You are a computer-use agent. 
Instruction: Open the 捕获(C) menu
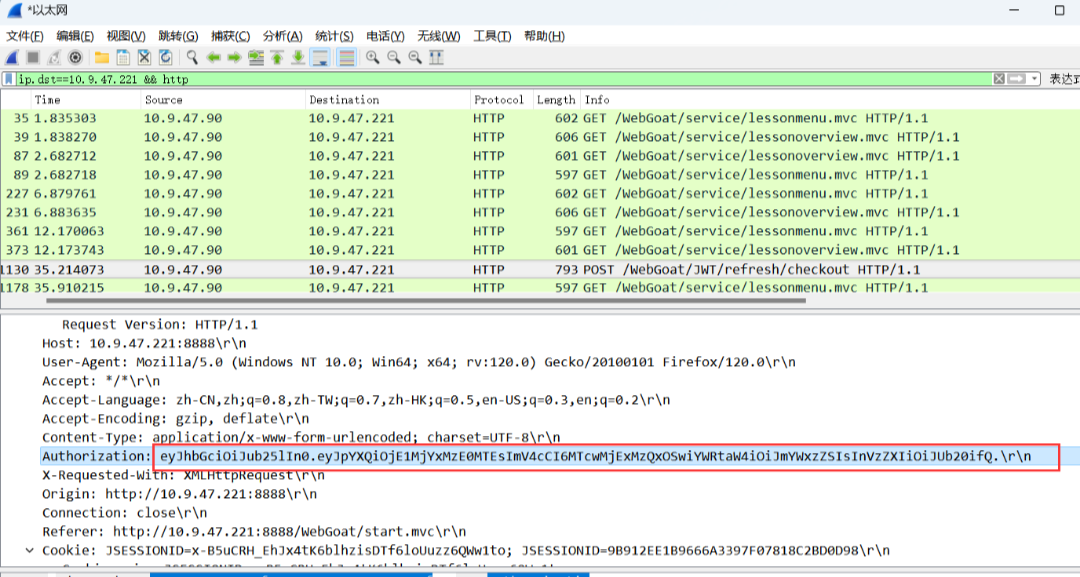[231, 36]
